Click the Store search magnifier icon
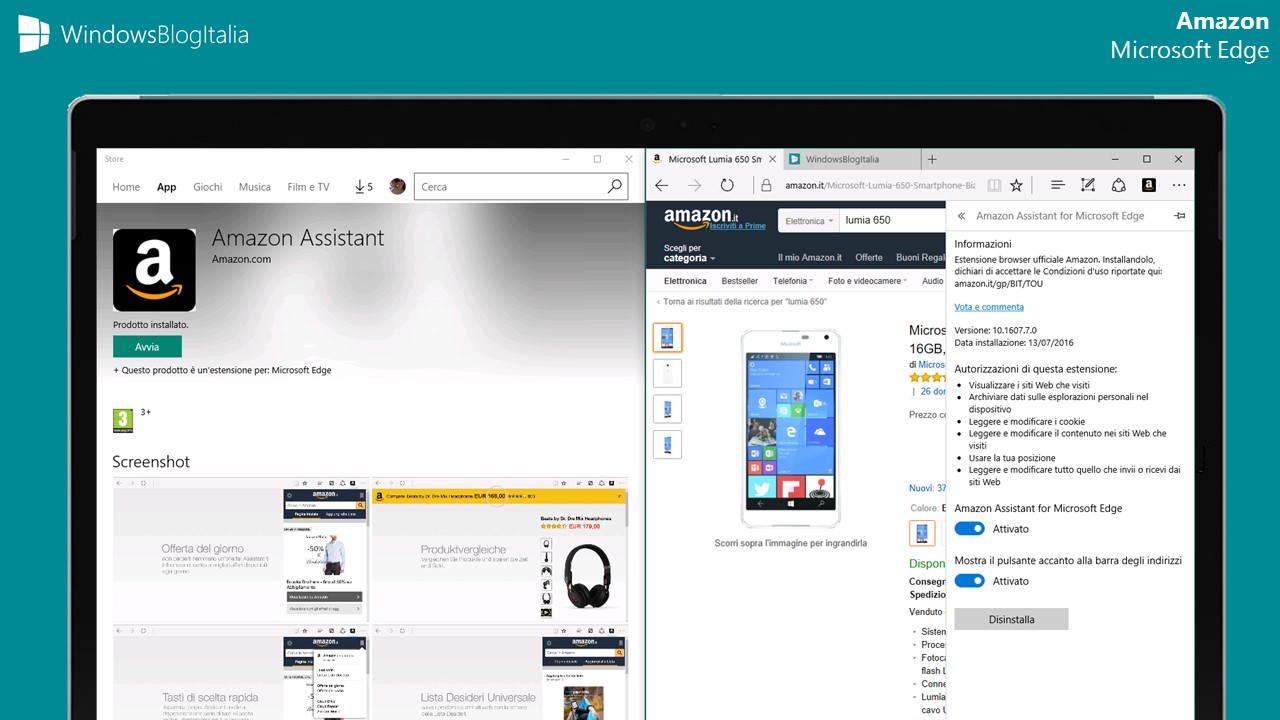1280x720 pixels. (615, 186)
